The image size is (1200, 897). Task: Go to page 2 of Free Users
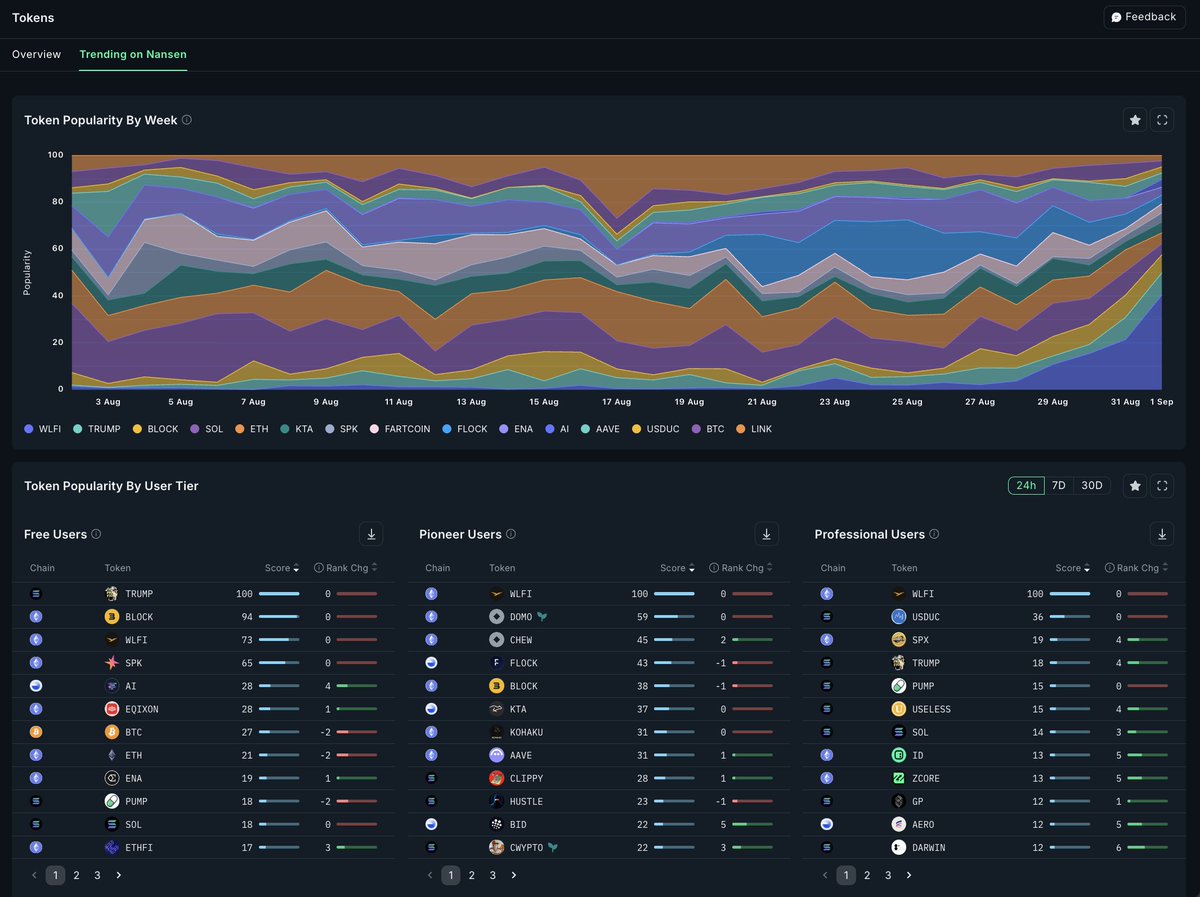point(76,875)
